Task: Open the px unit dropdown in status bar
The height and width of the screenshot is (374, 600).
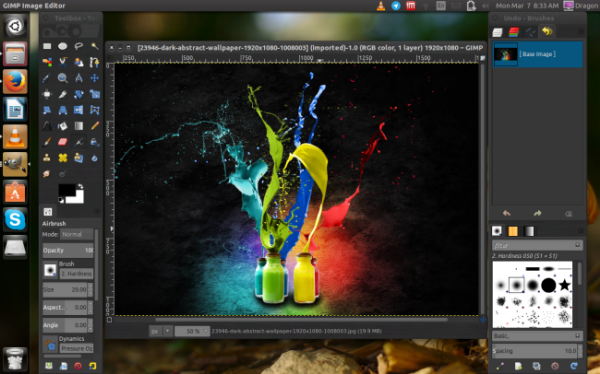Action: (x=160, y=331)
